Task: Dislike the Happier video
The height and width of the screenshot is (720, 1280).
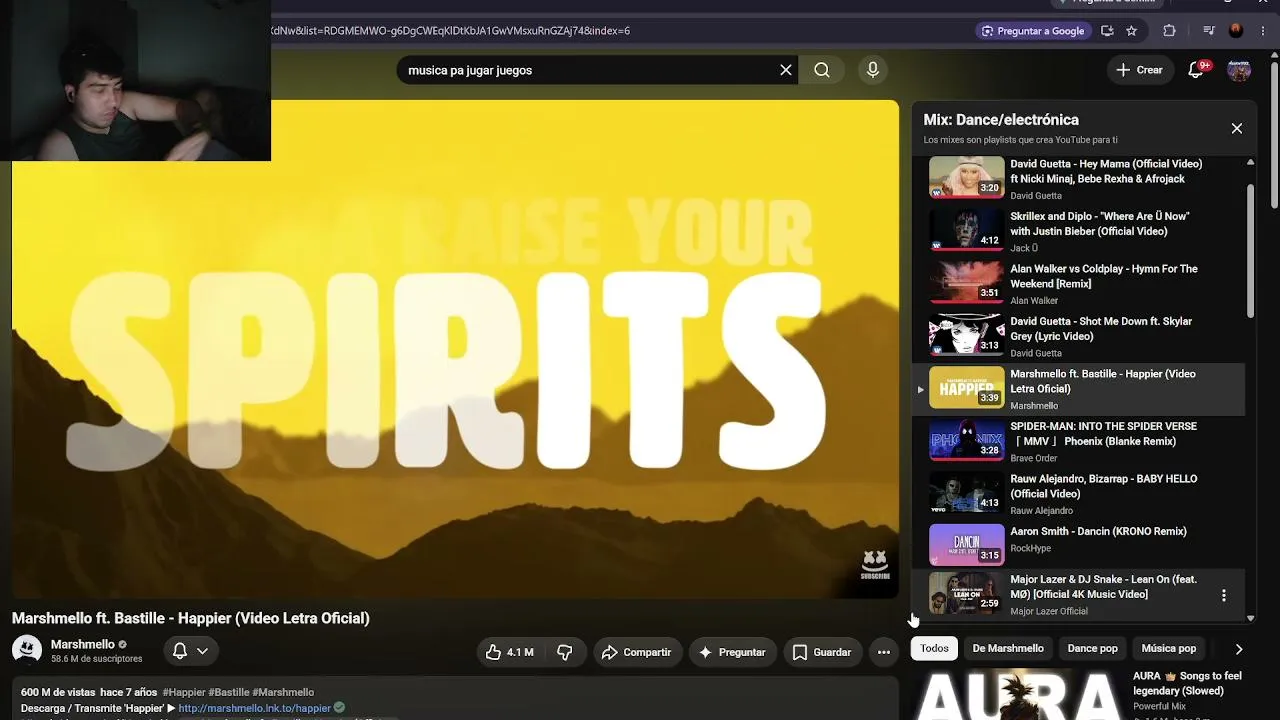Action: [x=565, y=652]
